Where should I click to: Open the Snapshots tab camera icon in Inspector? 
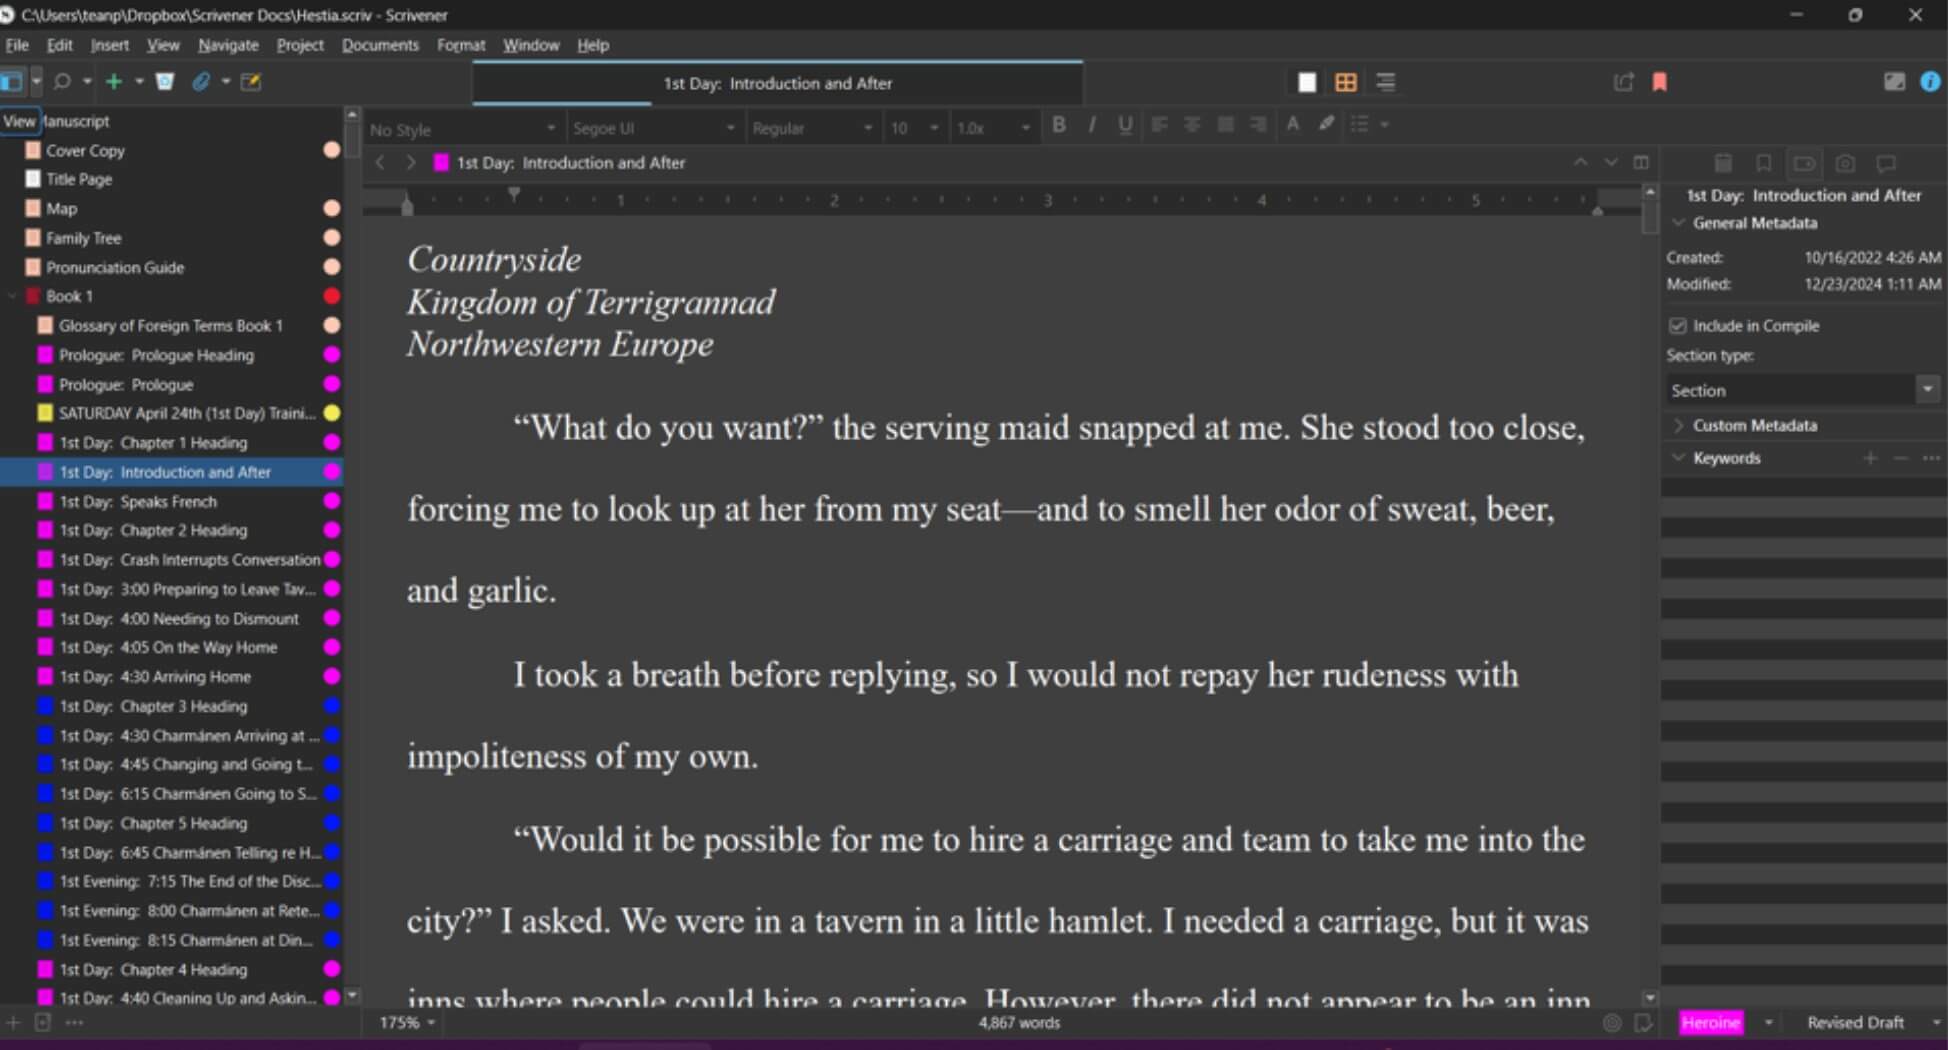1845,163
